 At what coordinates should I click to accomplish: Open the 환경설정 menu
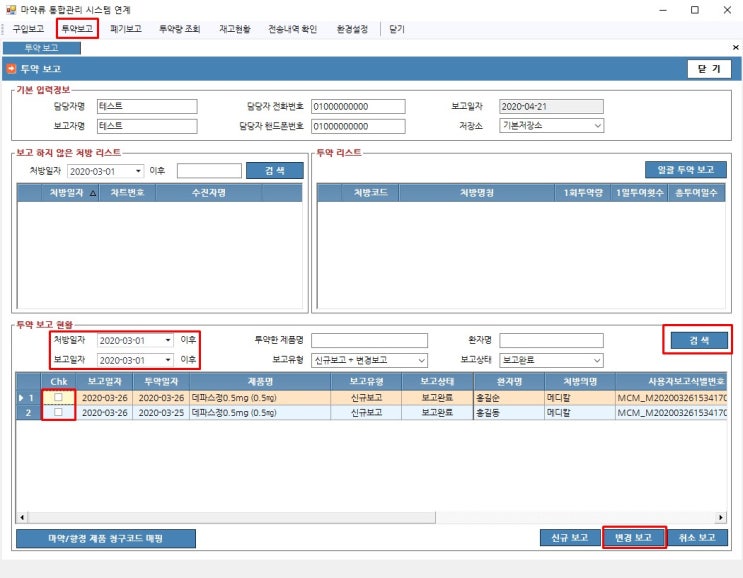click(352, 29)
